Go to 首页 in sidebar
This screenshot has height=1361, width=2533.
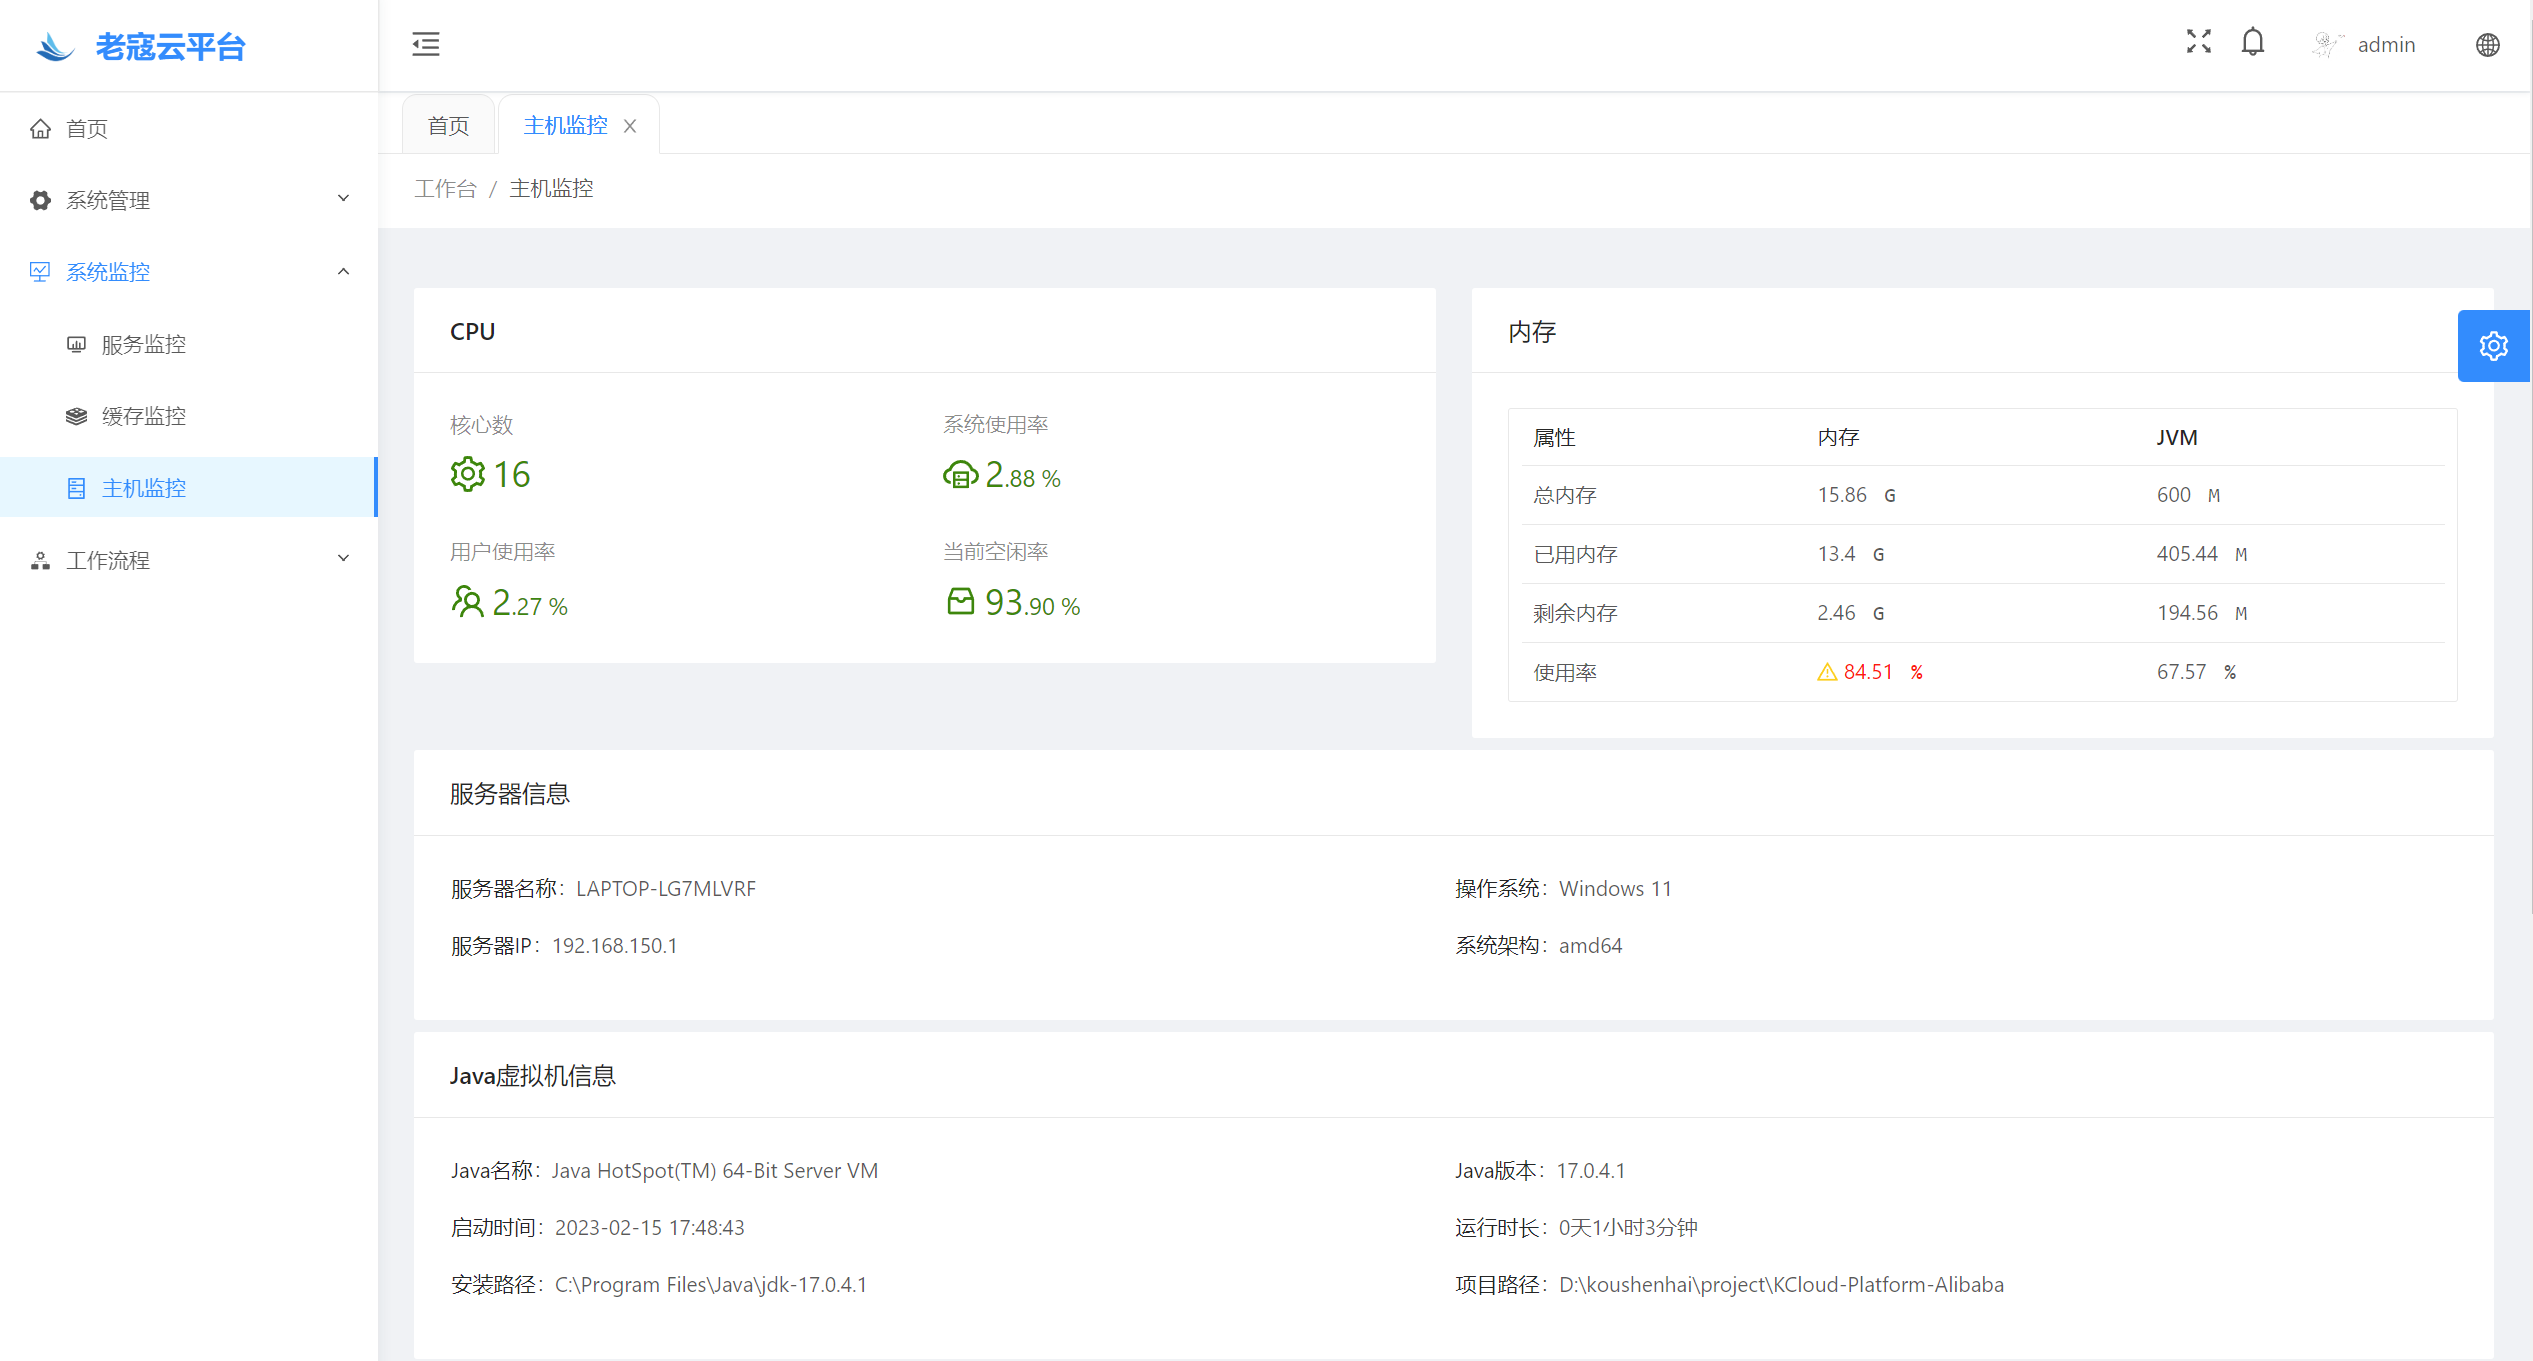point(86,128)
